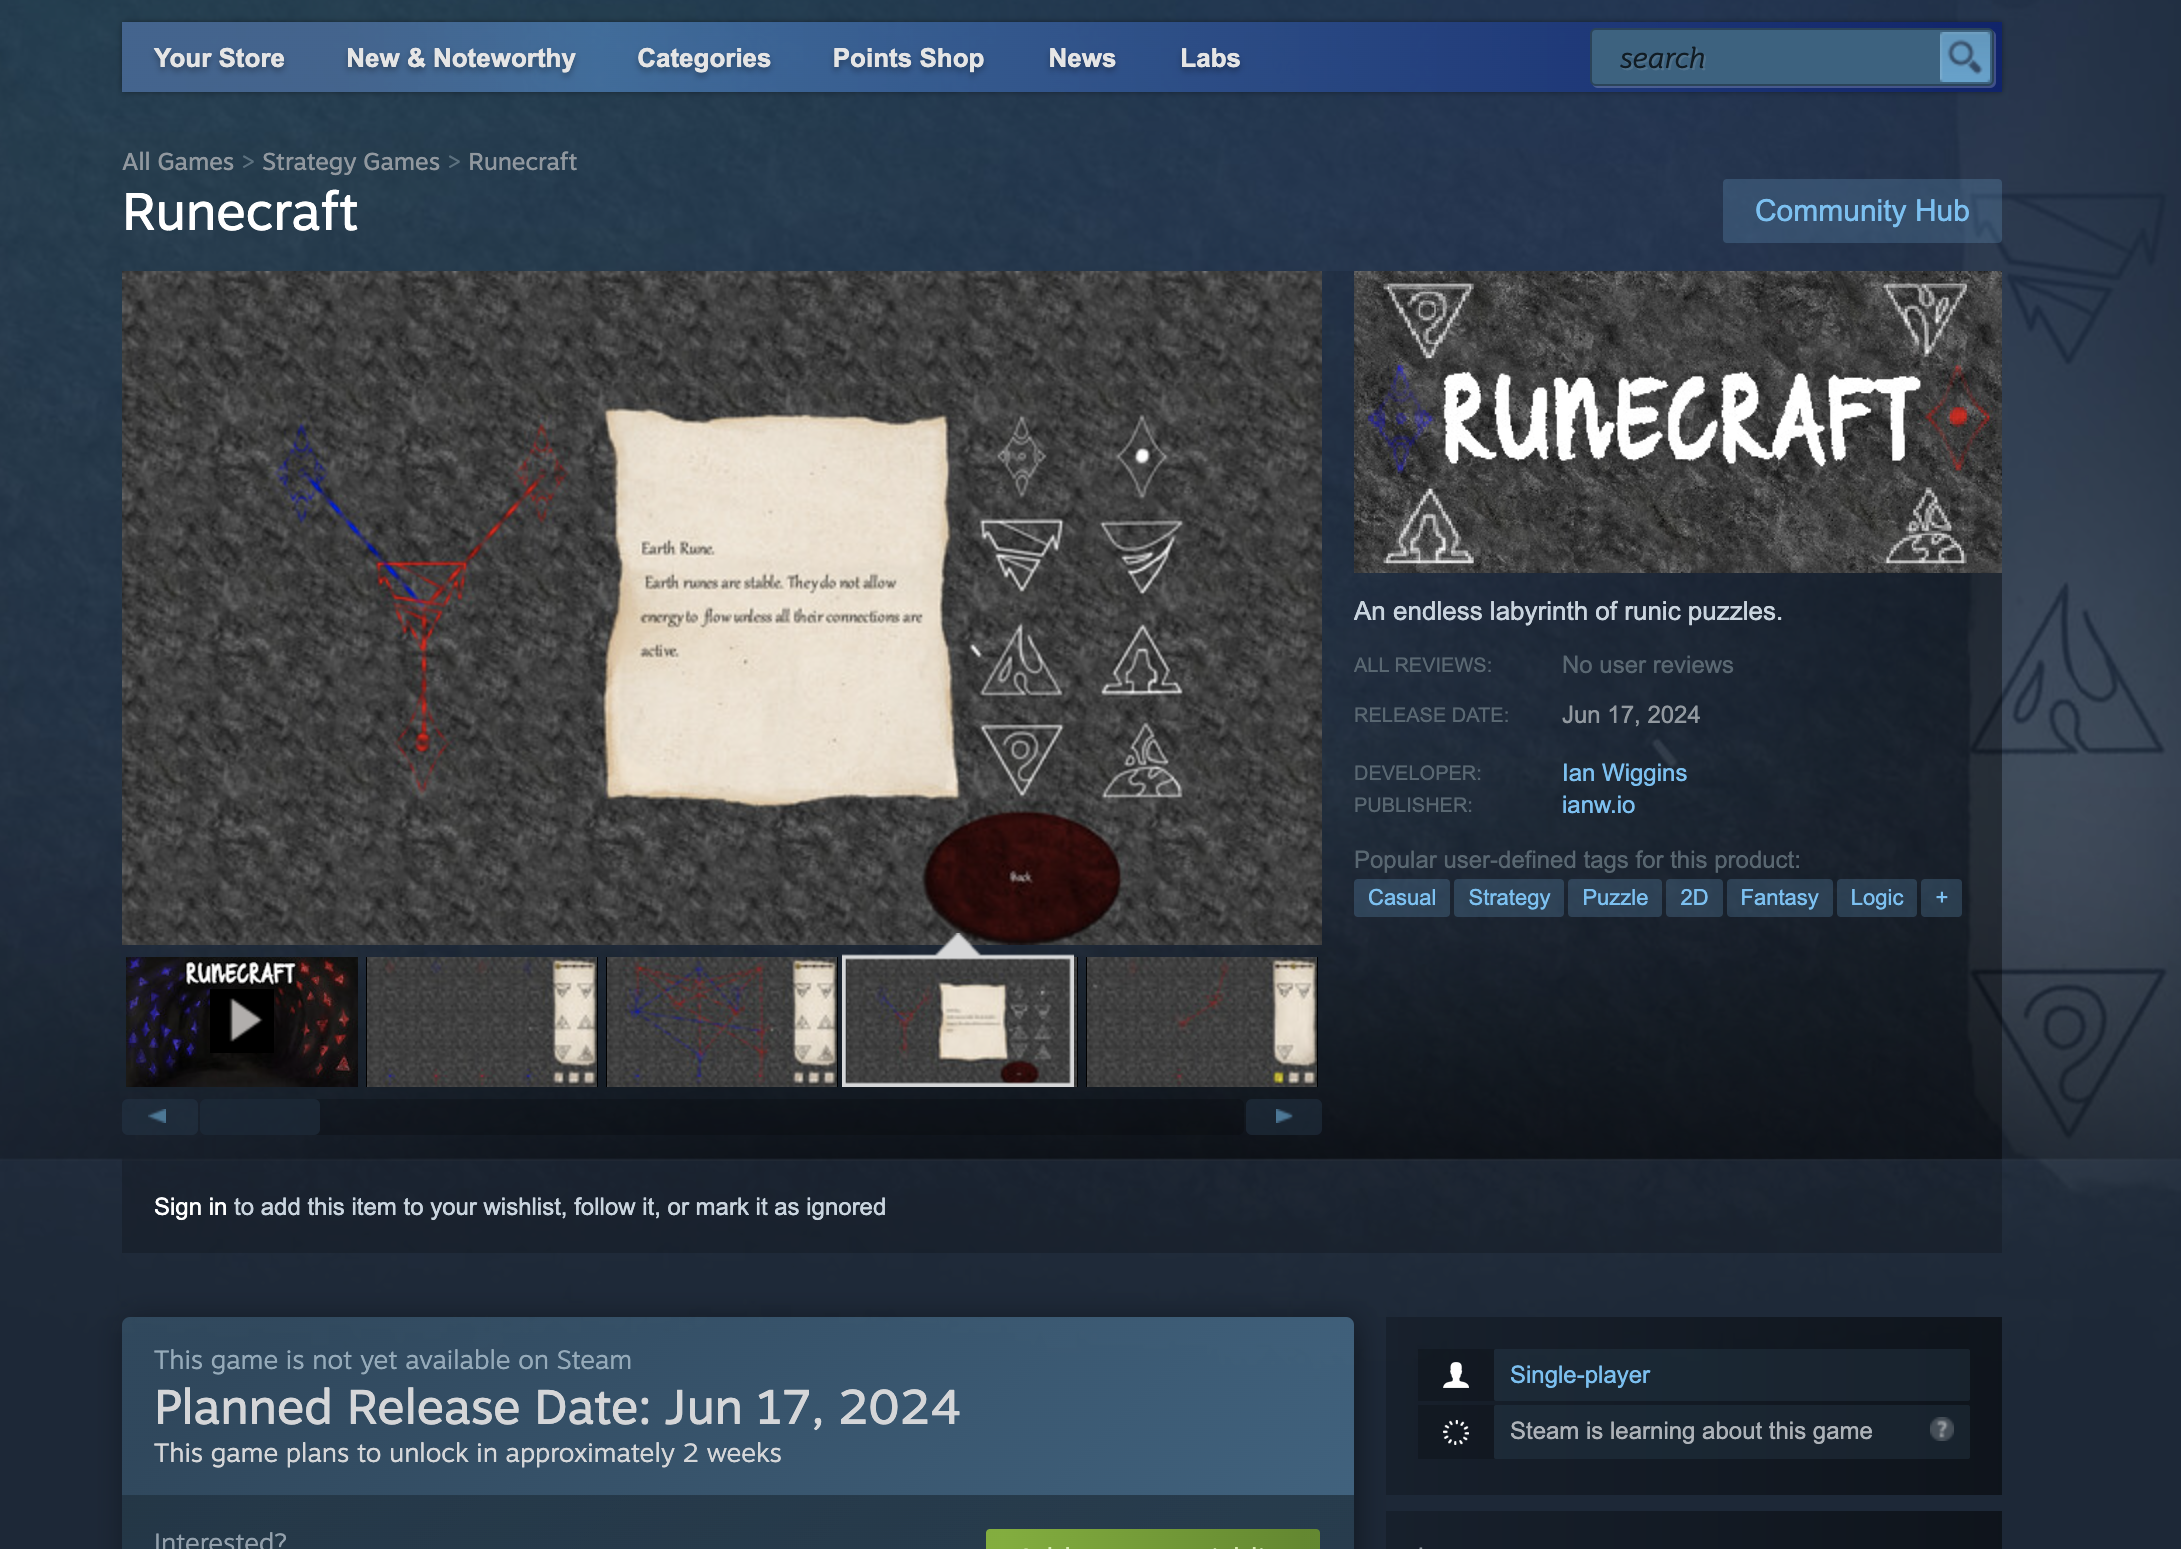The image size is (2181, 1549).
Task: Play the Runecraft trailer thumbnail
Action: [242, 1021]
